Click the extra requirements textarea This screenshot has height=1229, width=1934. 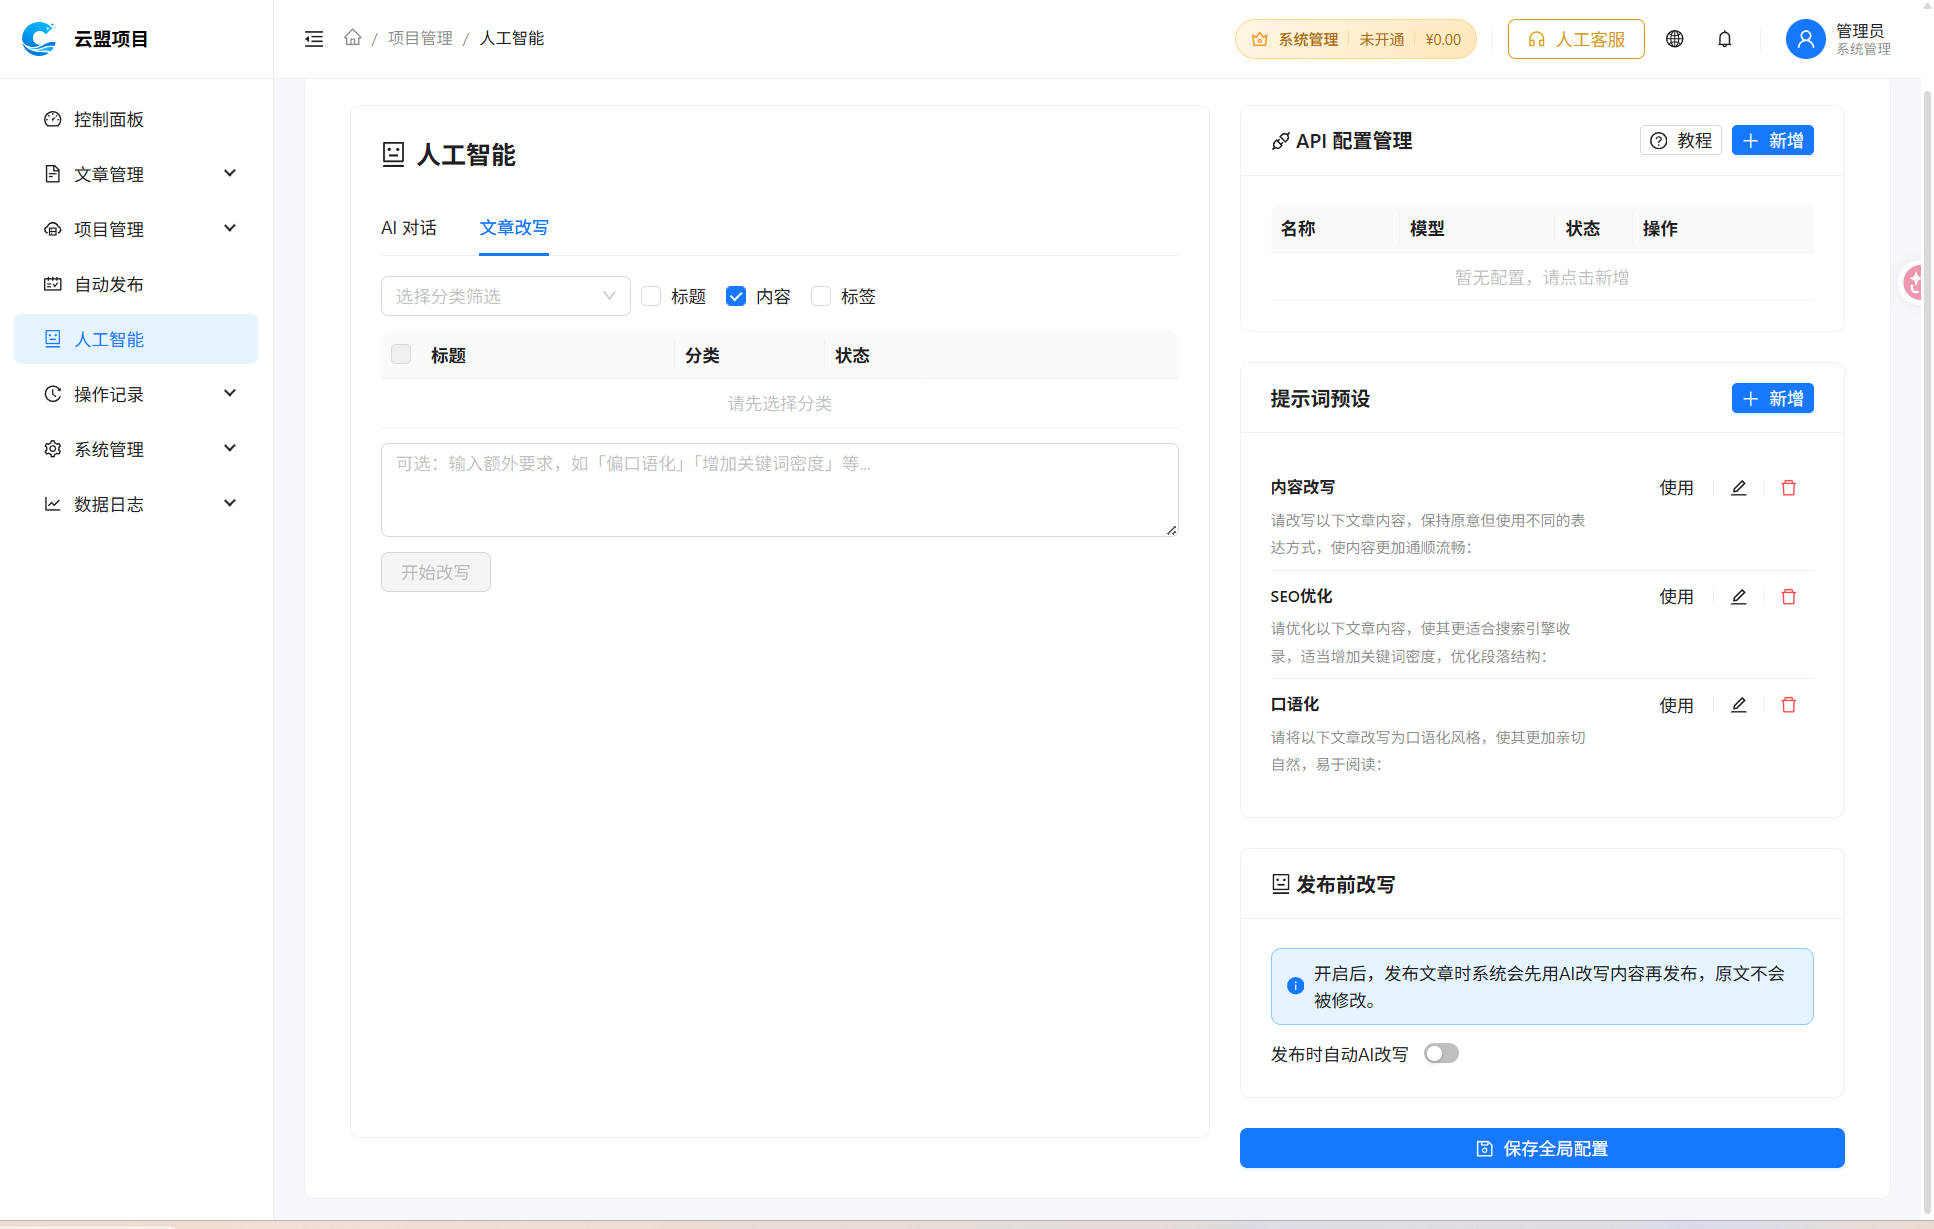tap(780, 490)
